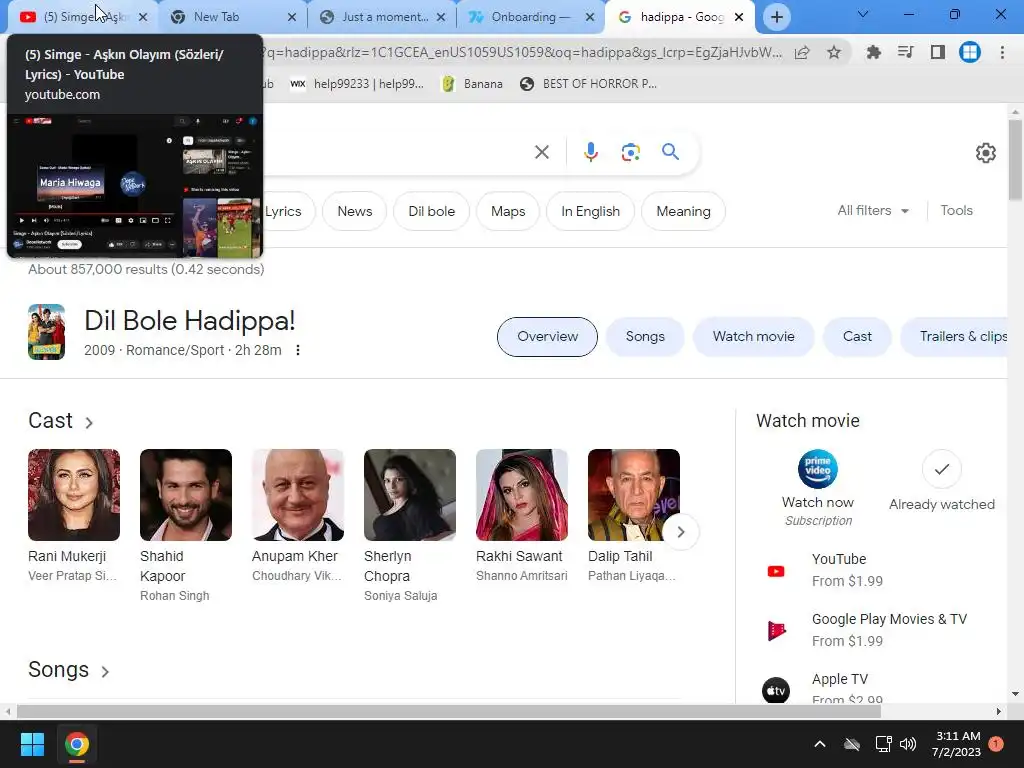Expand the Songs section arrow
This screenshot has height=768, width=1024.
(x=104, y=671)
